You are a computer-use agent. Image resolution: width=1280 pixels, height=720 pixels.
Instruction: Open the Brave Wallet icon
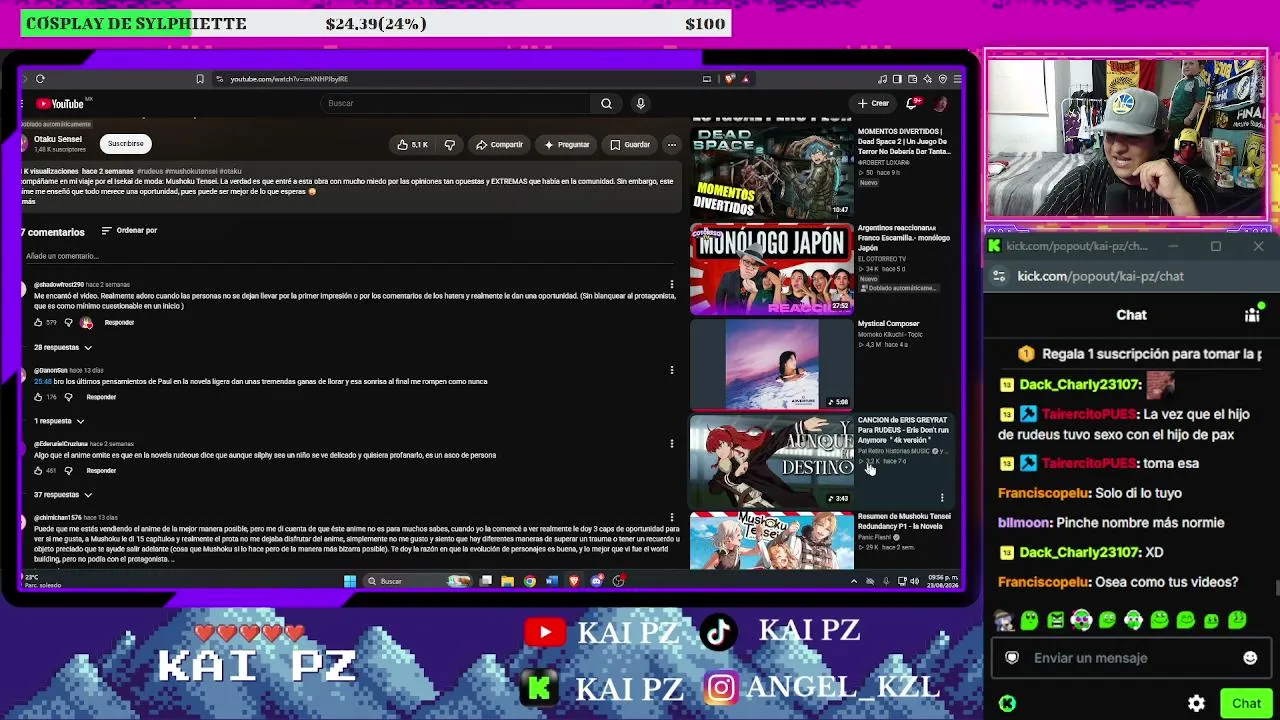[x=912, y=79]
